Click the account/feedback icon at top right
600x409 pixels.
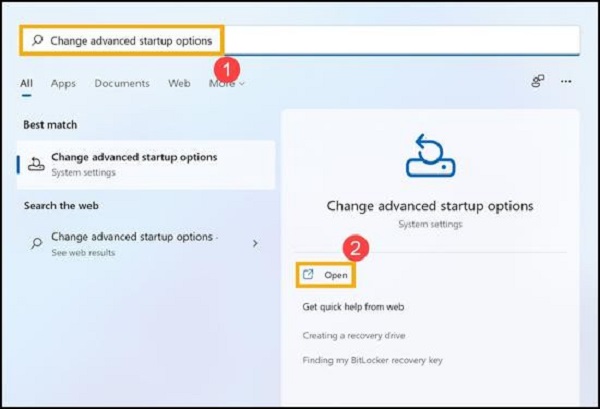click(x=538, y=82)
